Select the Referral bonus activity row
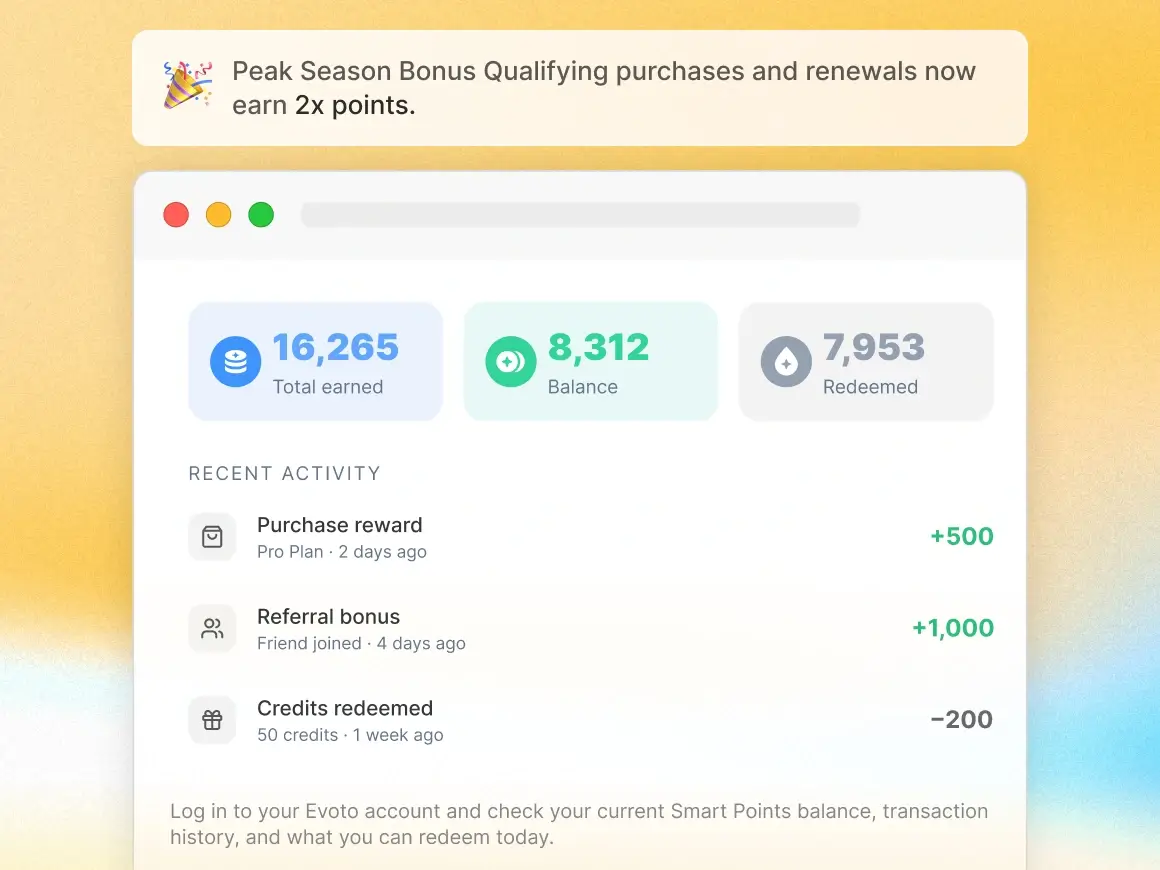 pyautogui.click(x=591, y=629)
